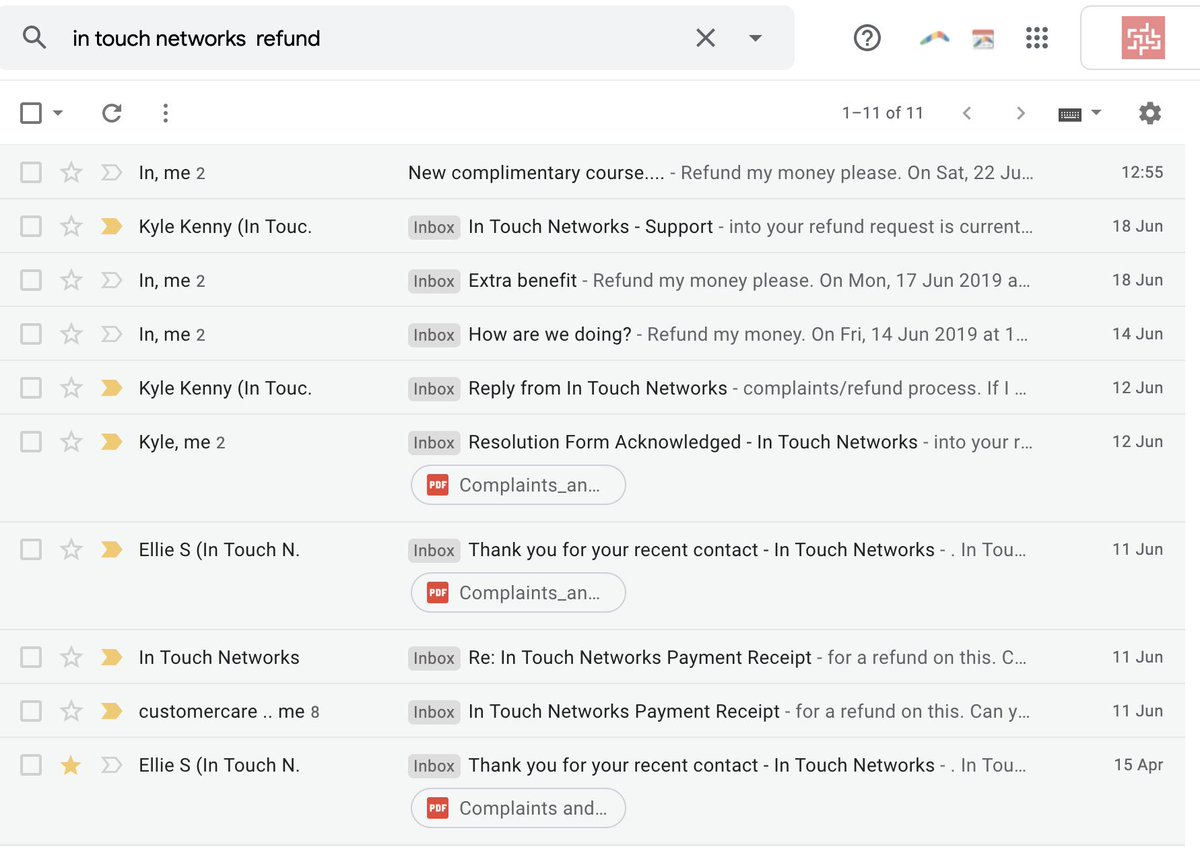Open Complaints and PDF in 15 Apr email
The width and height of the screenshot is (1200, 847).
tap(518, 808)
